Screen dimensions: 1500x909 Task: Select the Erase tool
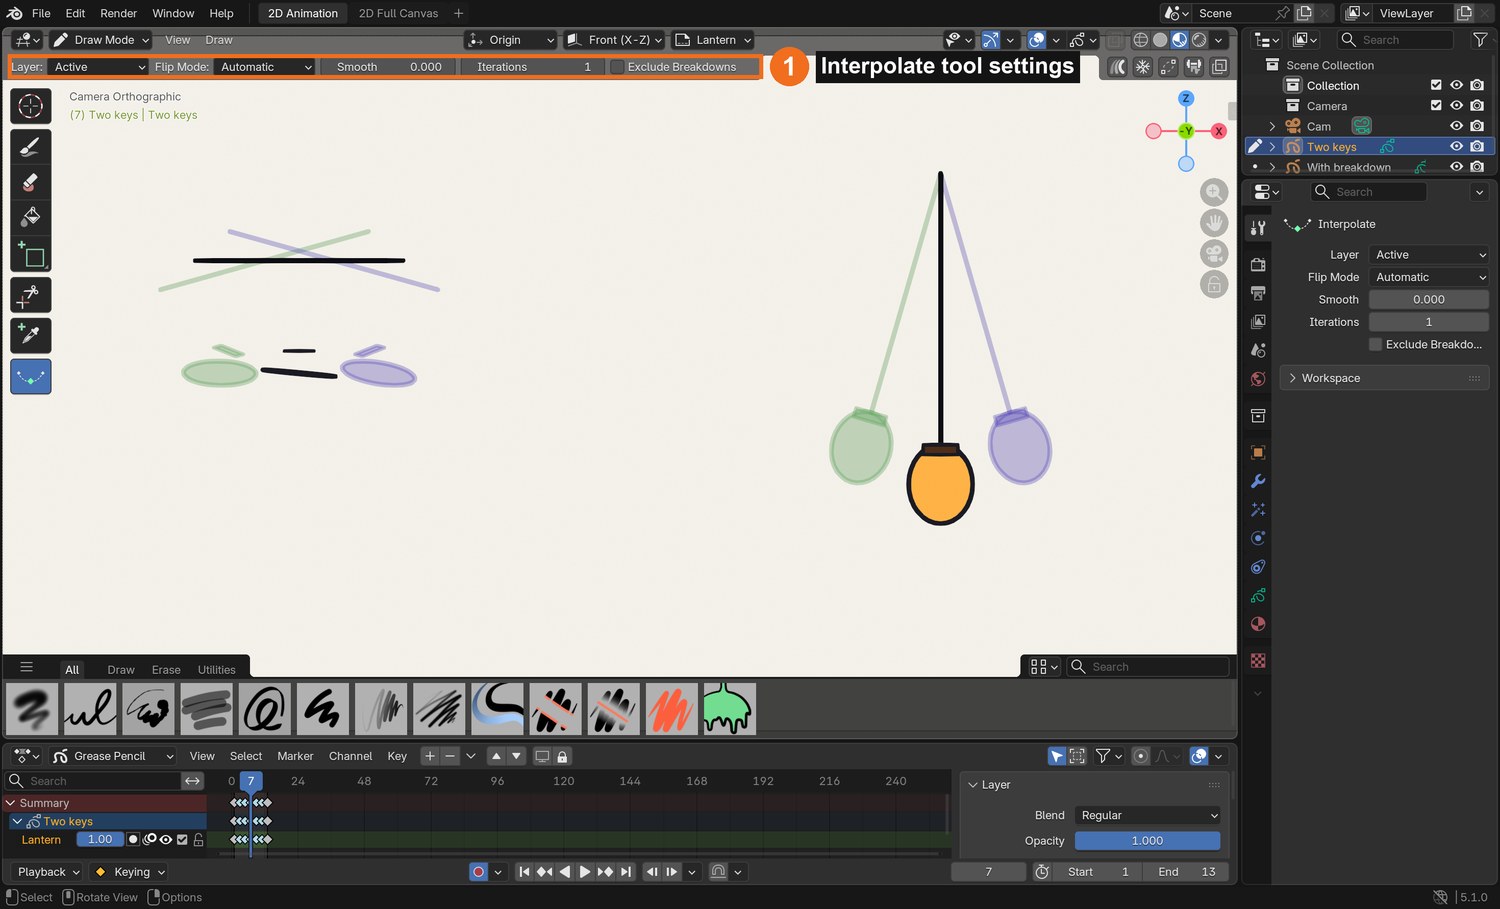click(30, 182)
